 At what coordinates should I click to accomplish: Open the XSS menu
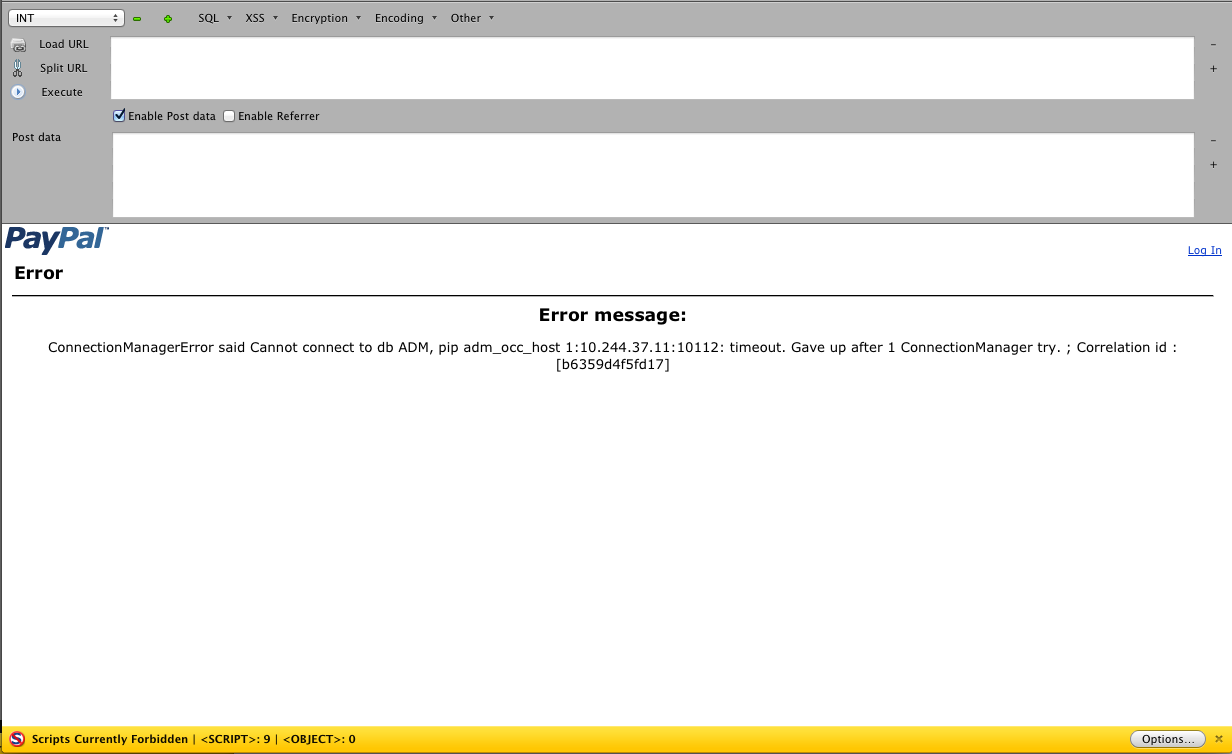(261, 18)
